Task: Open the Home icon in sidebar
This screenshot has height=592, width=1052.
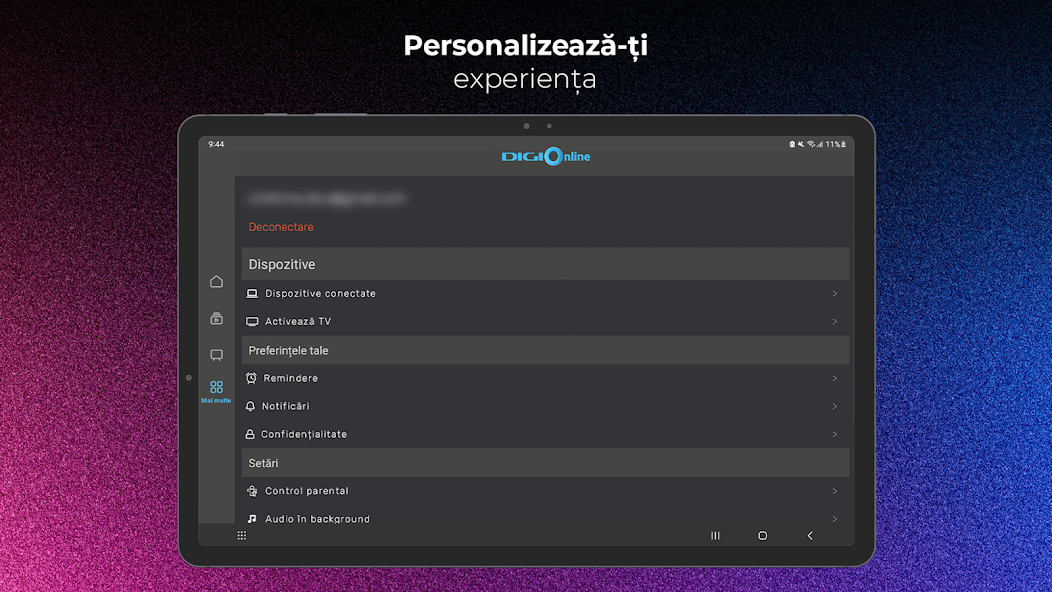Action: (x=216, y=281)
